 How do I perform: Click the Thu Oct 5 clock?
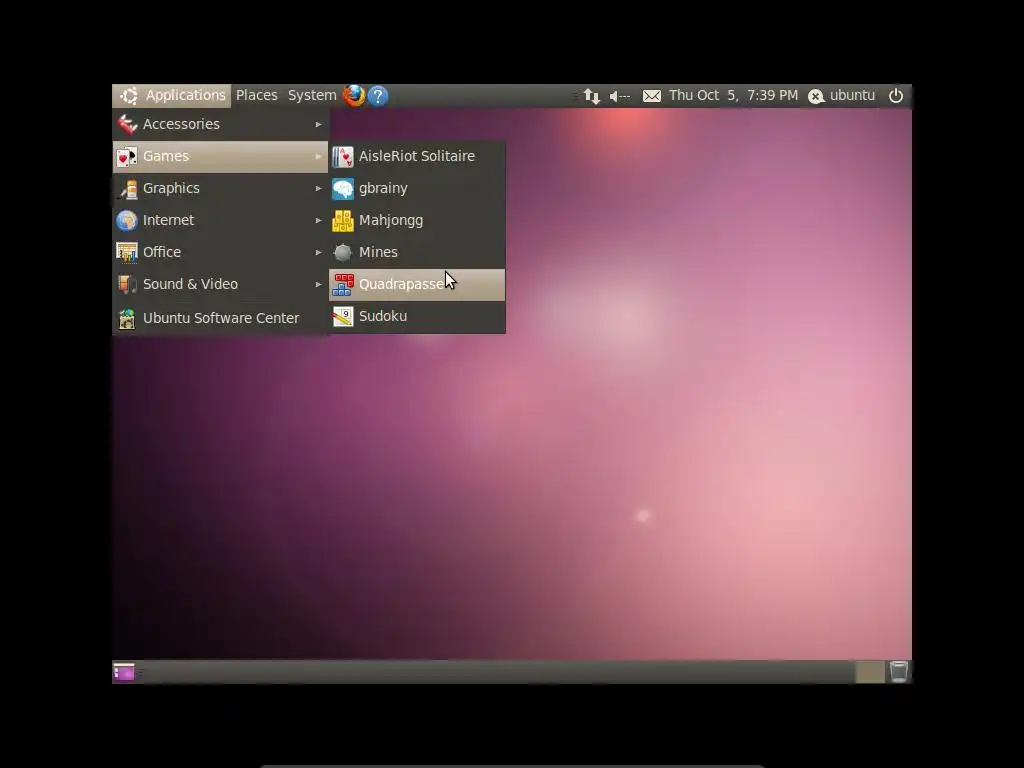click(x=733, y=95)
